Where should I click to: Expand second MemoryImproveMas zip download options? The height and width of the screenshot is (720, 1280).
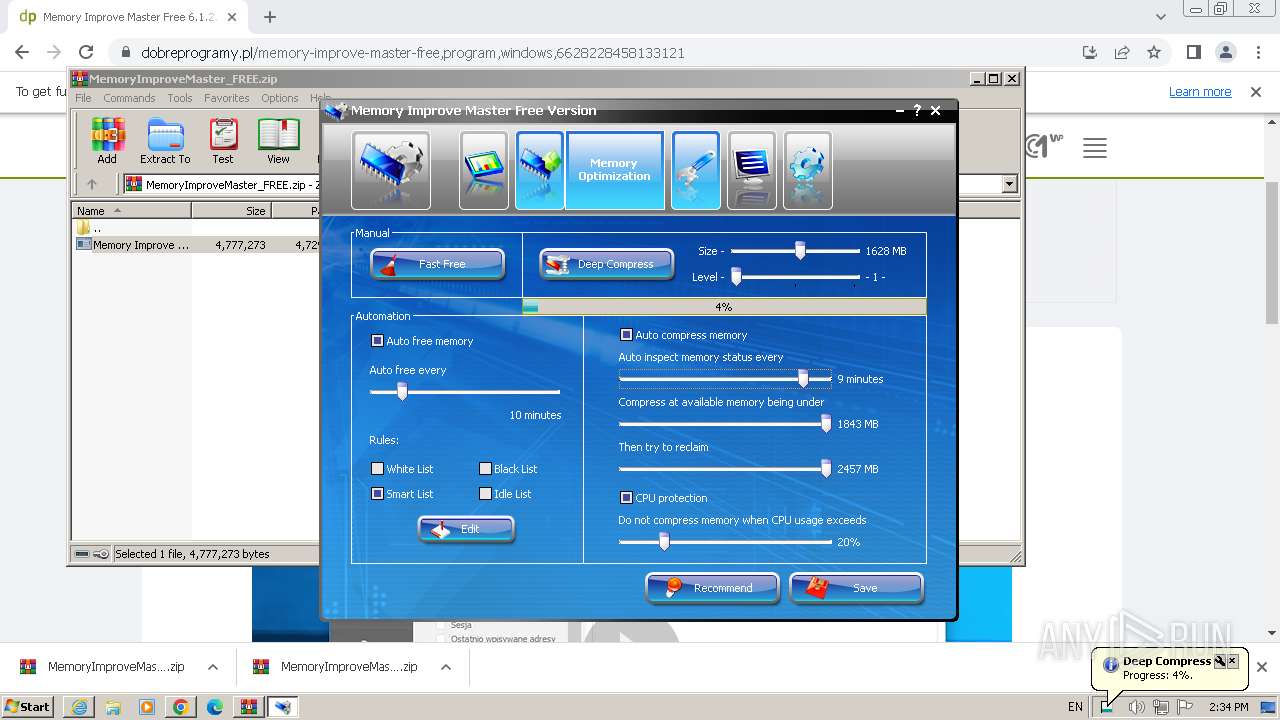point(446,667)
